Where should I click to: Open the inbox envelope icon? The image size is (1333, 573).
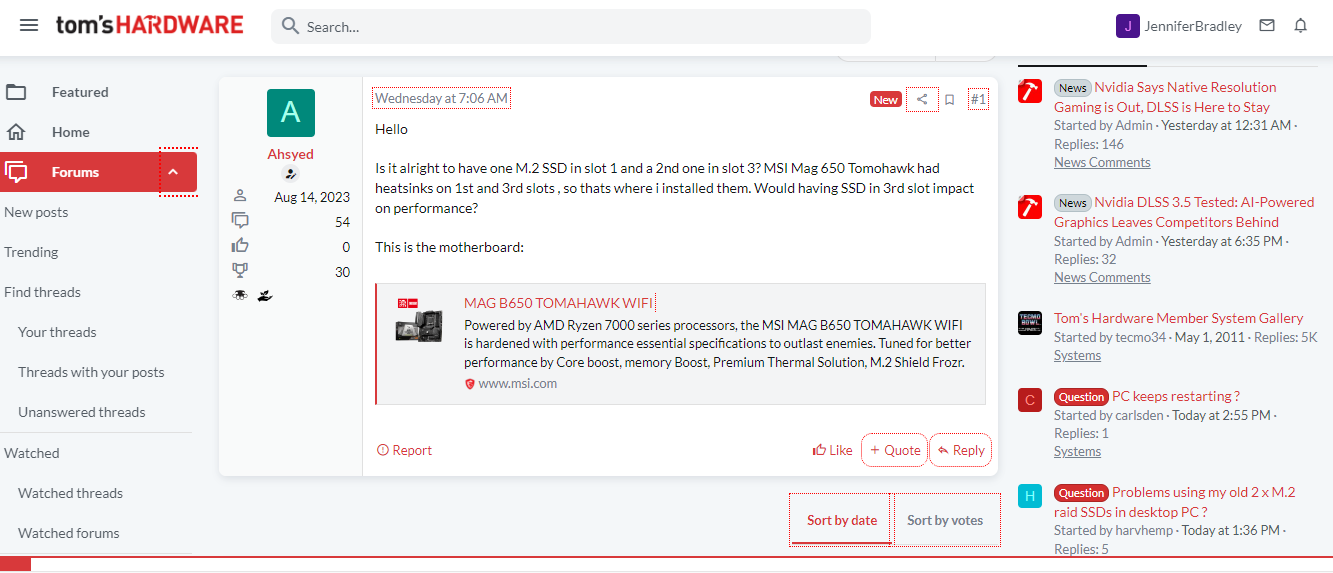[1267, 26]
